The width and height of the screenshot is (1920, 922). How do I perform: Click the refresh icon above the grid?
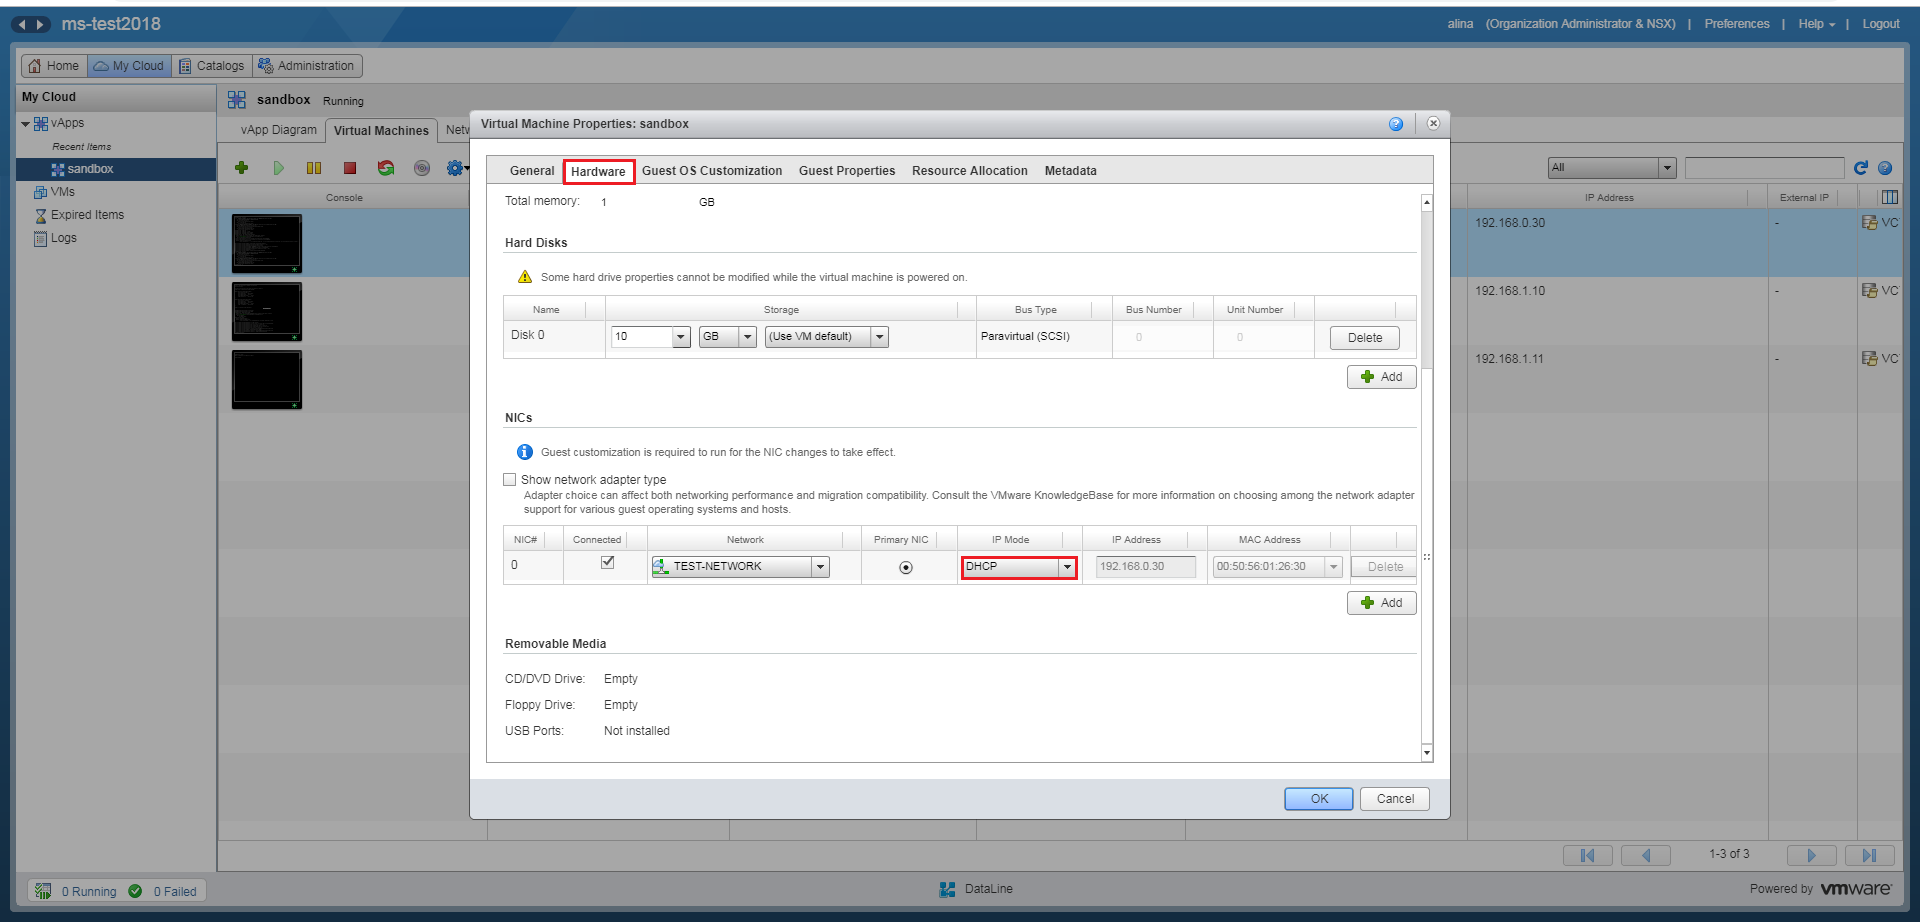click(x=1859, y=167)
